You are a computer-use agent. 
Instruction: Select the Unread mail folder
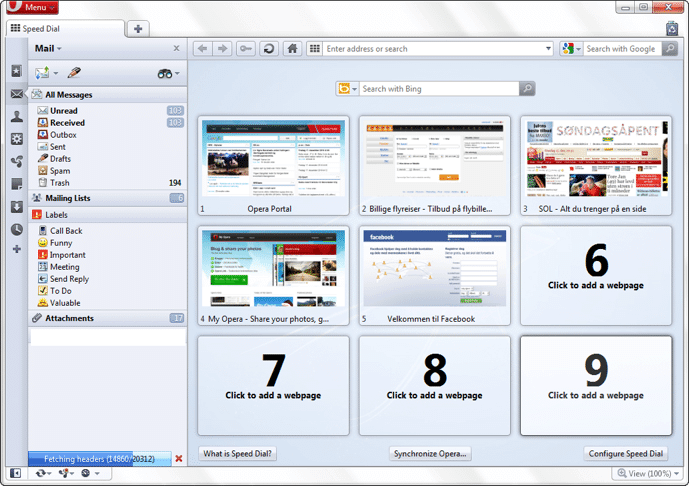pos(110,111)
